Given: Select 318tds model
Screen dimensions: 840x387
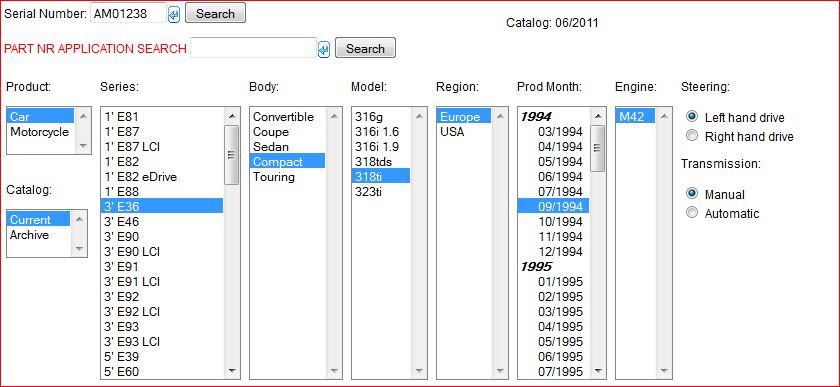Looking at the screenshot, I should click(x=381, y=161).
